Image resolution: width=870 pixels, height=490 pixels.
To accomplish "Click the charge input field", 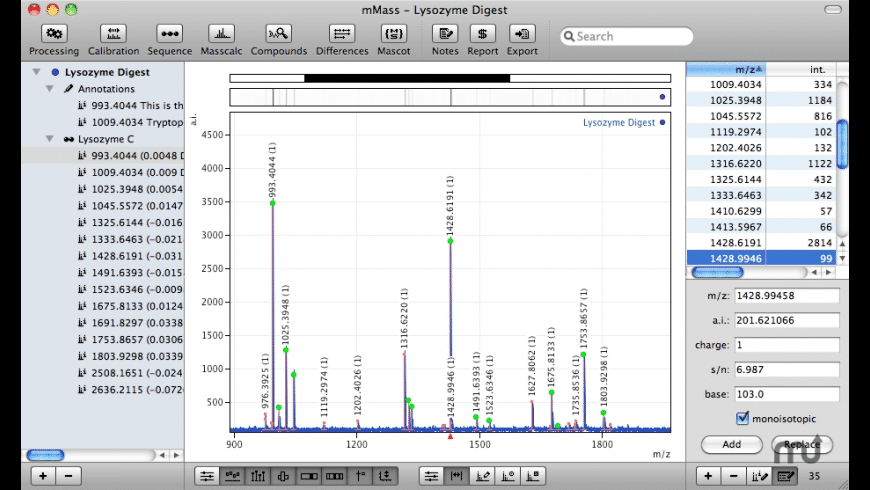I will [787, 345].
